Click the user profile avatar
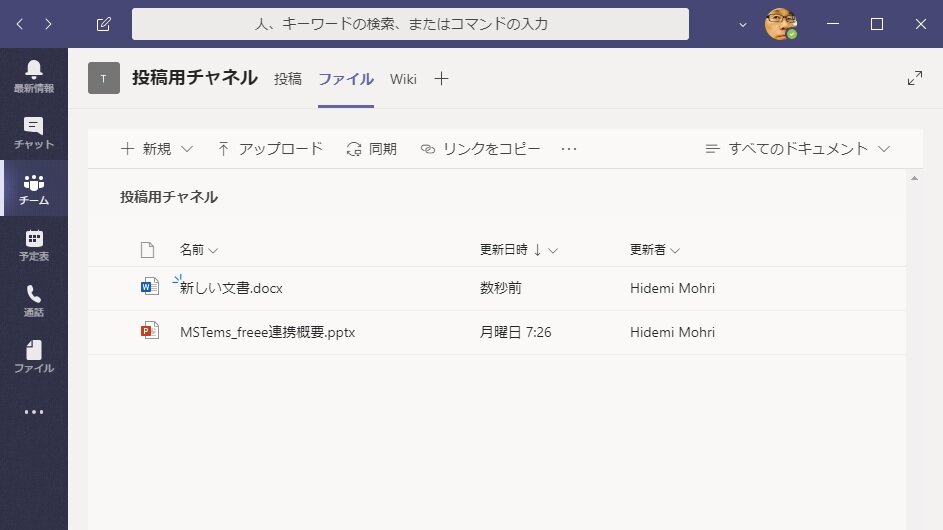This screenshot has width=943, height=530. coord(780,24)
